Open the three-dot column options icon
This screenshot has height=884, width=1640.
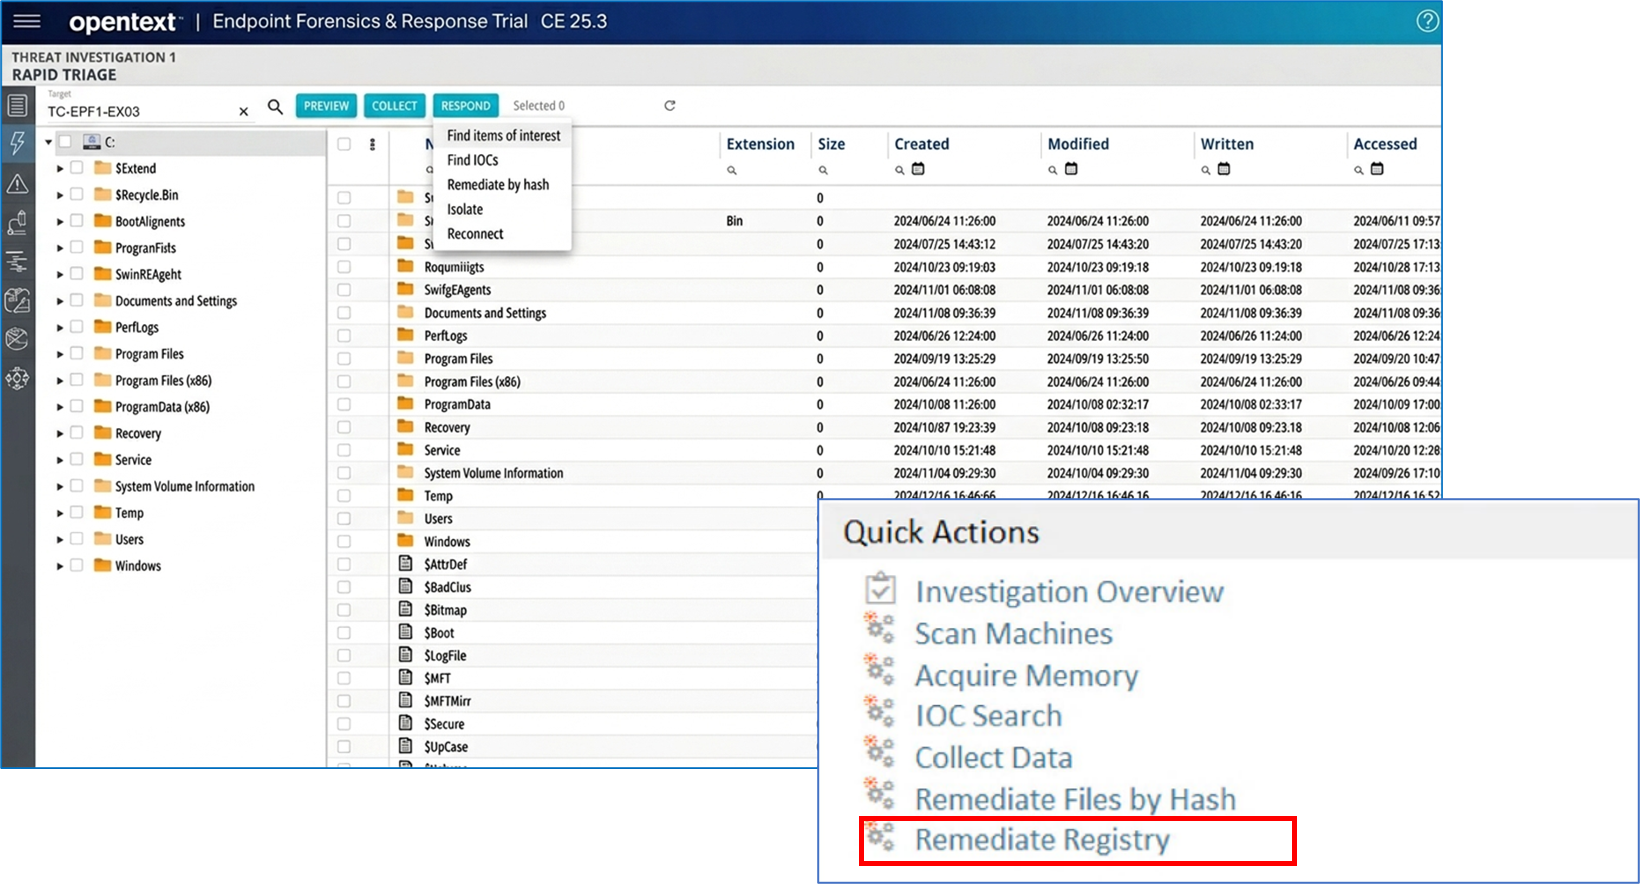(372, 144)
